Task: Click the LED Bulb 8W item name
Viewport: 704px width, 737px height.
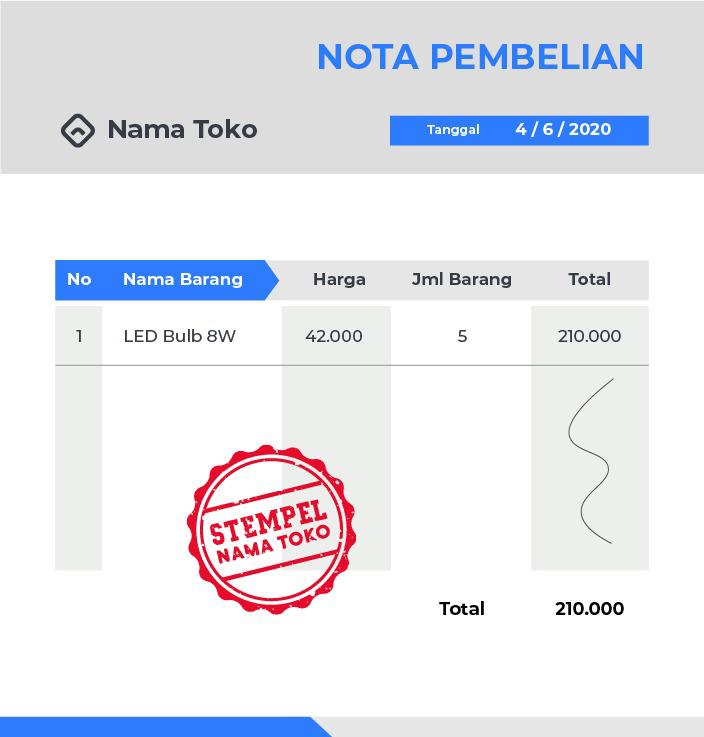Action: coord(180,336)
